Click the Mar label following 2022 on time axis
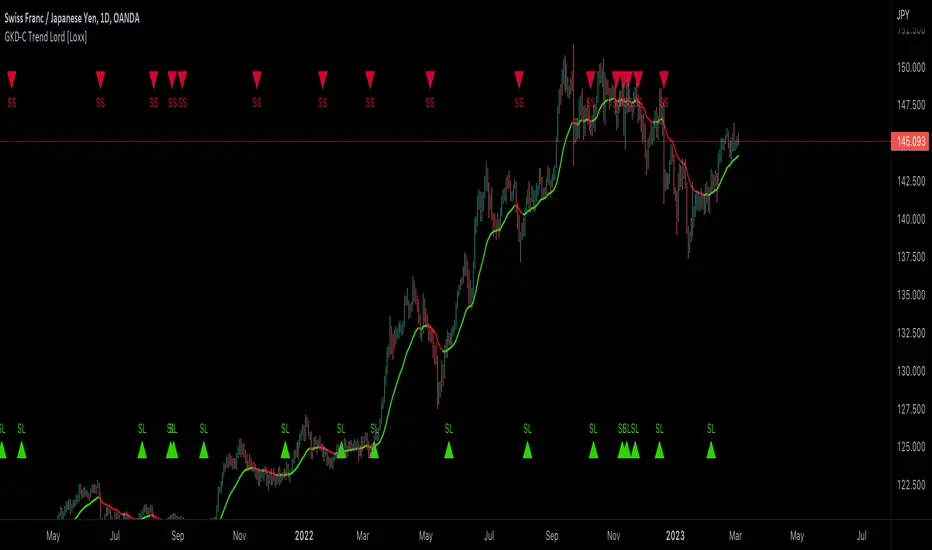This screenshot has width=932, height=550. pos(363,536)
